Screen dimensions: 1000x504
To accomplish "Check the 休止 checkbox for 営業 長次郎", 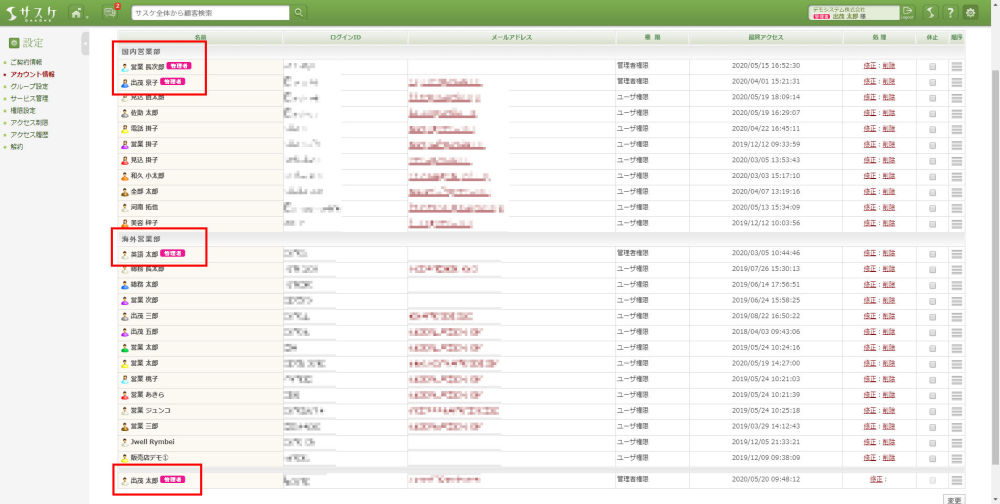I will (x=933, y=66).
